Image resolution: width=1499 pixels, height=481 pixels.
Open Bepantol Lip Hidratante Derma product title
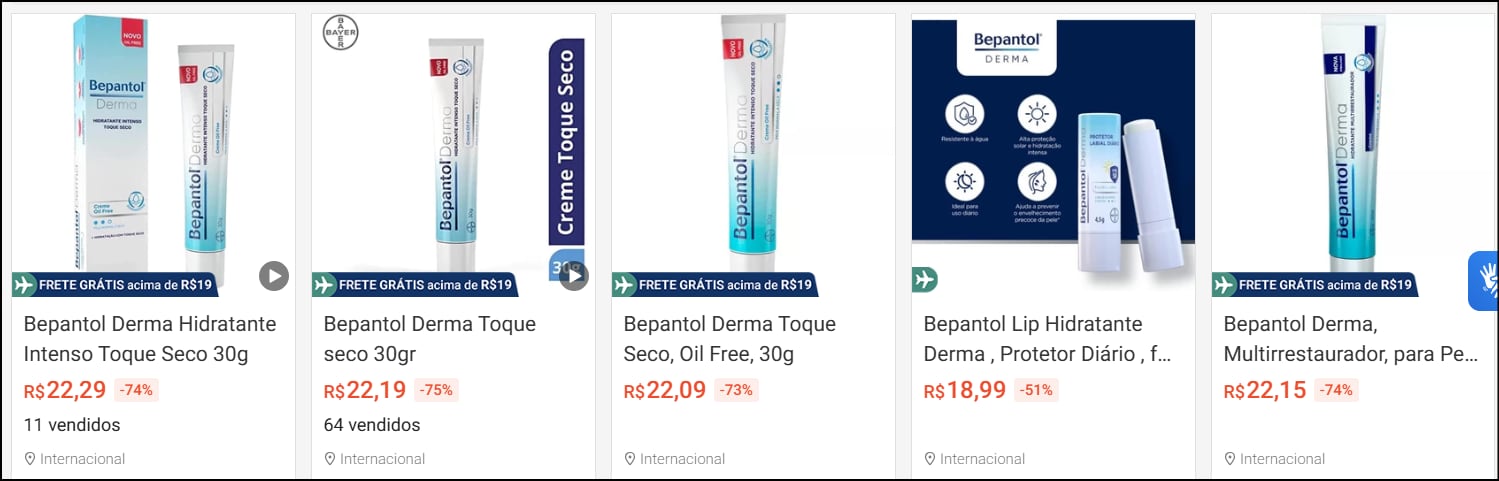point(1047,339)
